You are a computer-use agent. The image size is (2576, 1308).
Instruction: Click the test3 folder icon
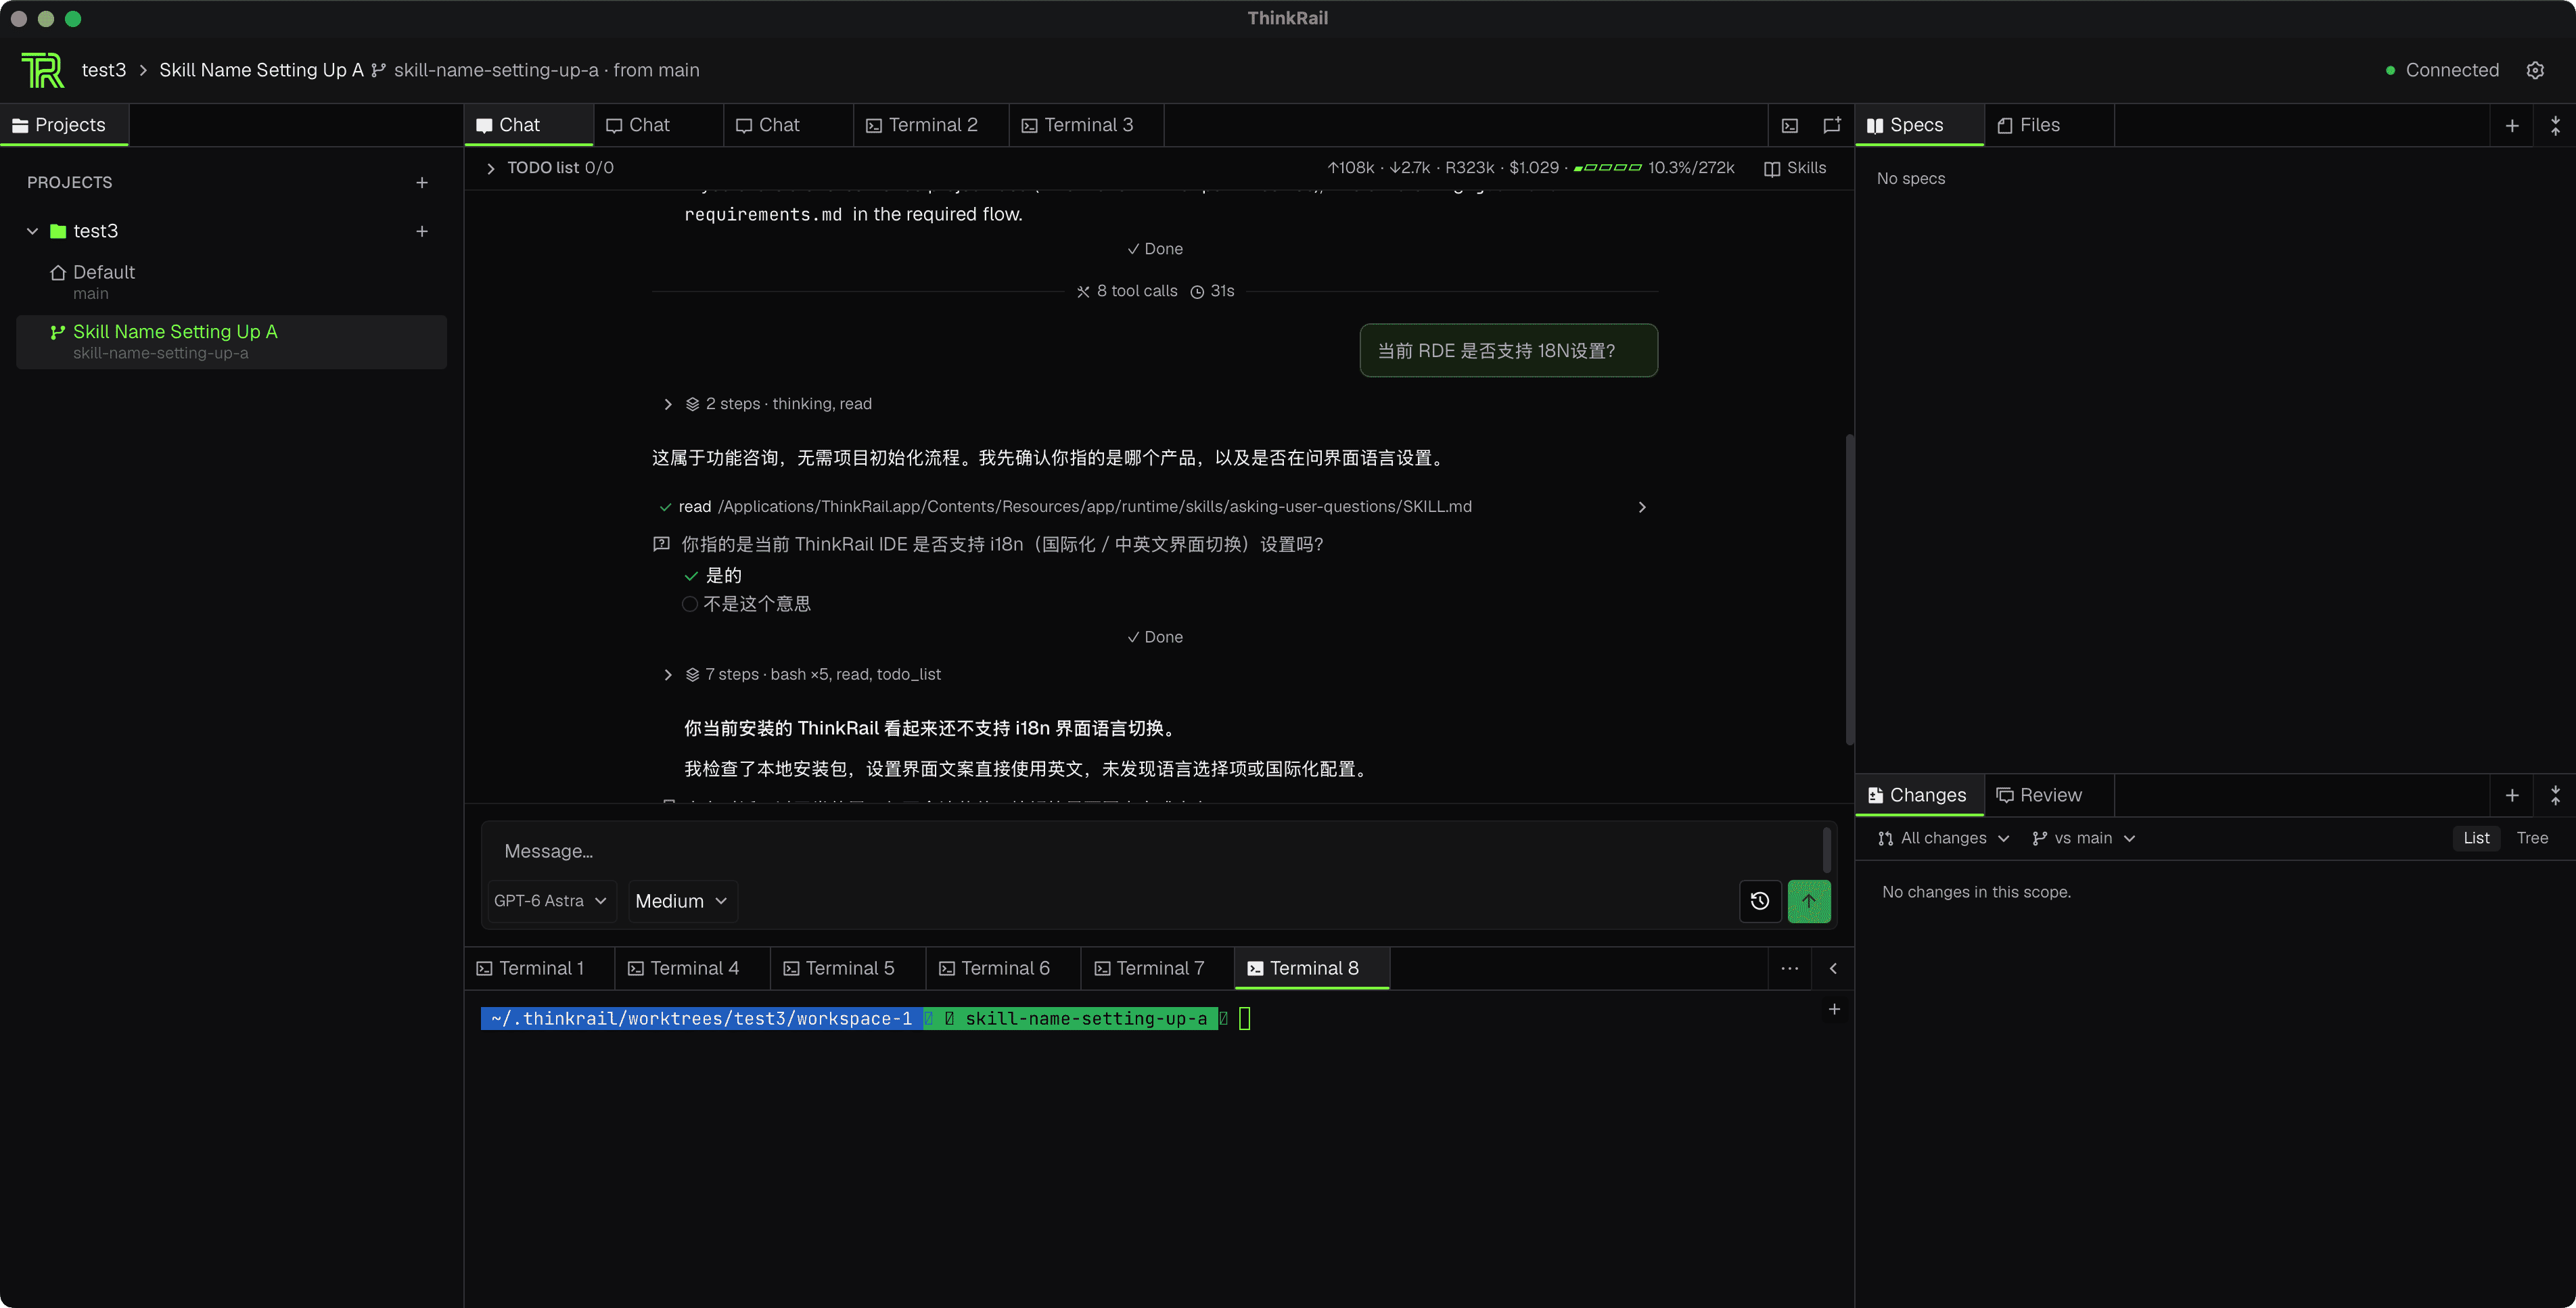58,231
